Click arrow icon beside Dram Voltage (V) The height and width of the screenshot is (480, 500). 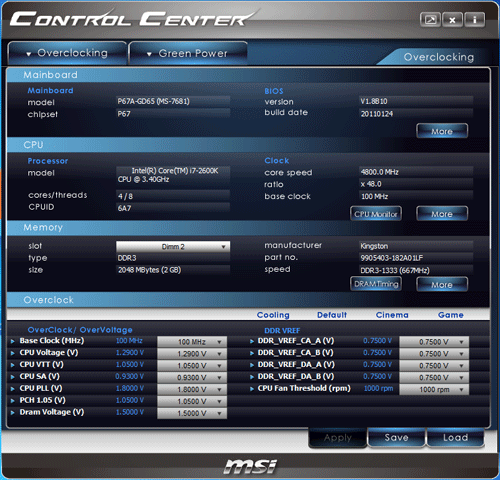click(13, 413)
